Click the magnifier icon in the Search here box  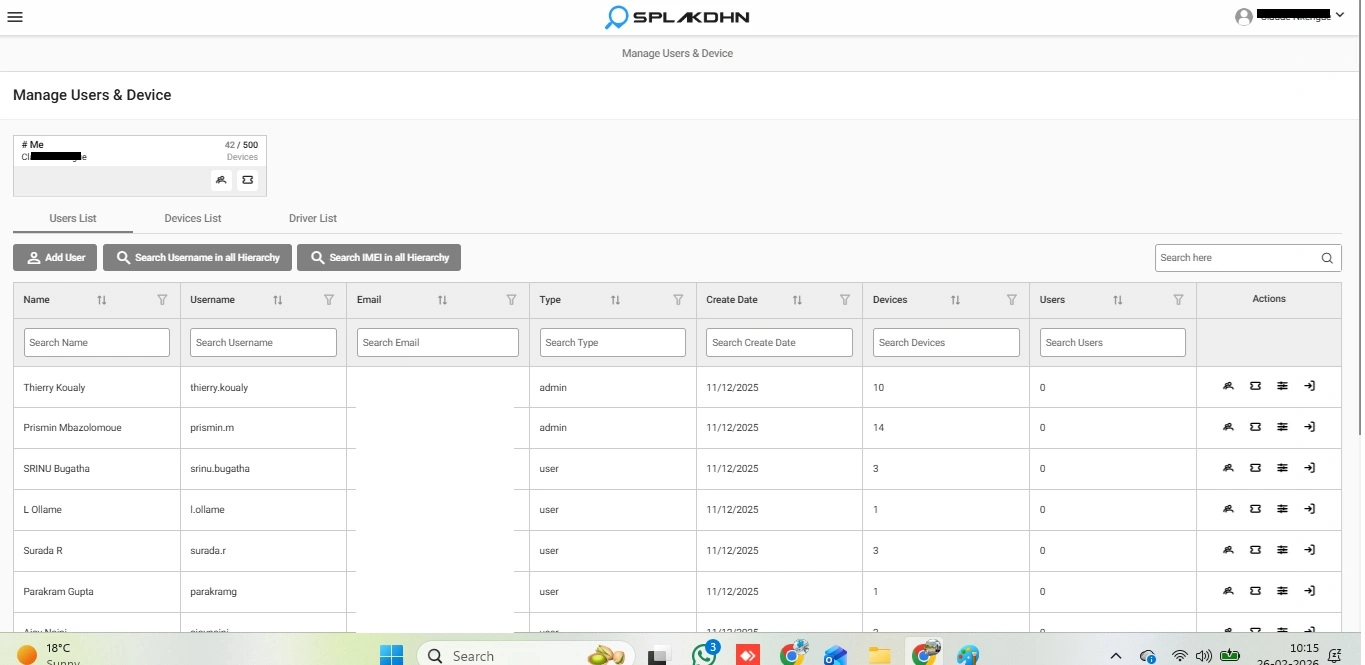coord(1327,258)
